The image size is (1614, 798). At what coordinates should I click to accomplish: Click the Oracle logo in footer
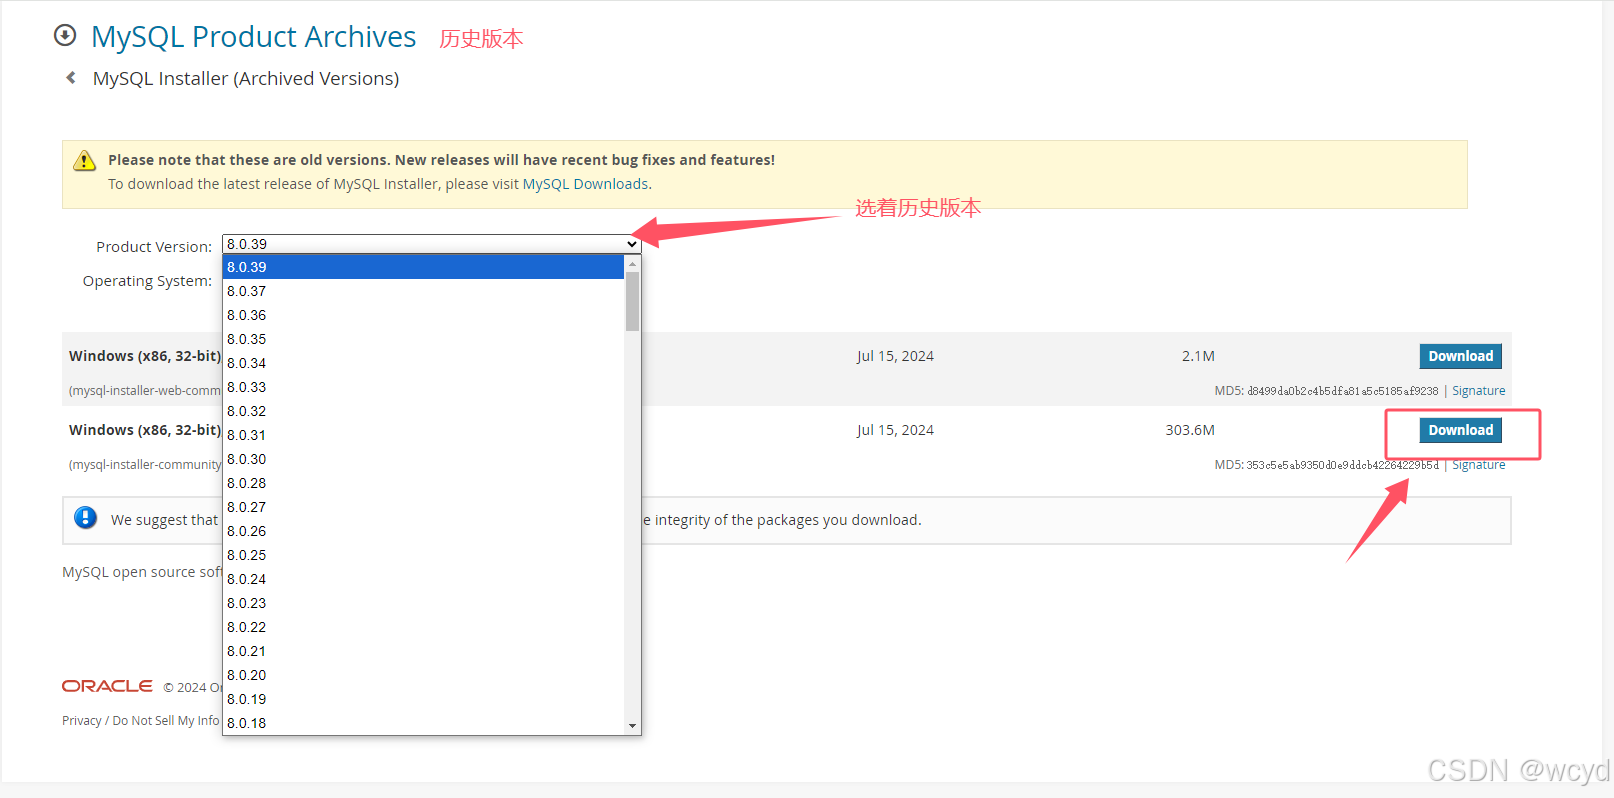point(107,686)
